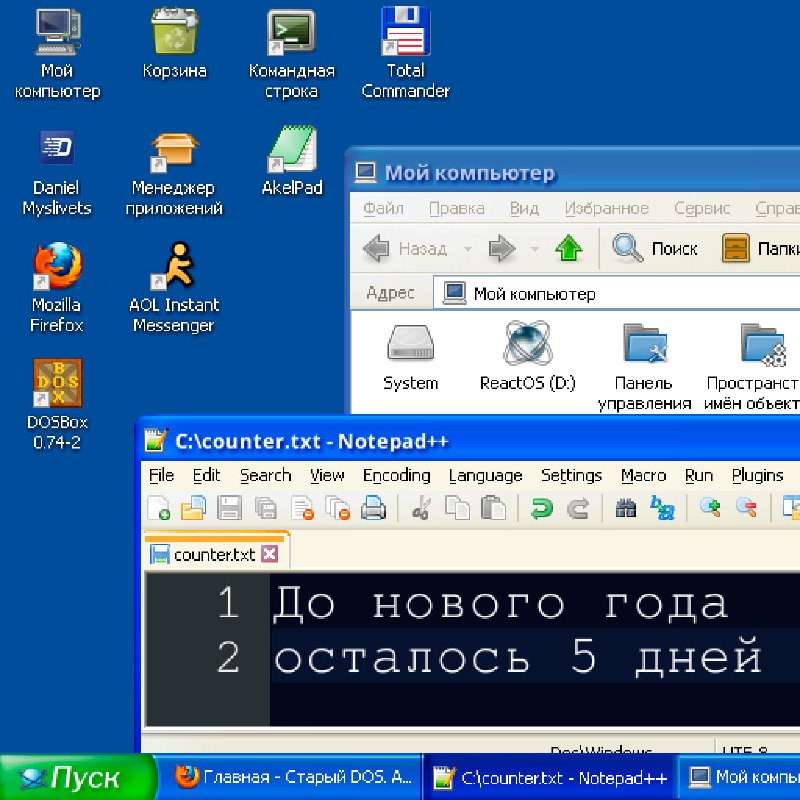Click the Zoom In icon in Notepad++

coord(710,508)
